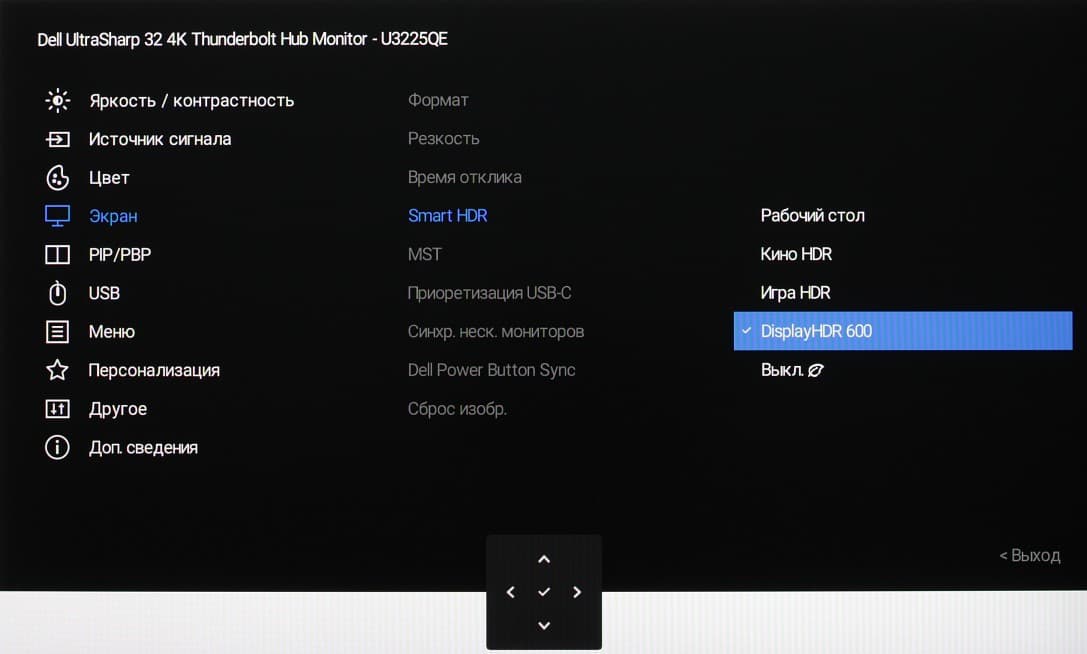Viewport: 1087px width, 654px height.
Task: Open the Другое entry
Action: tap(118, 409)
